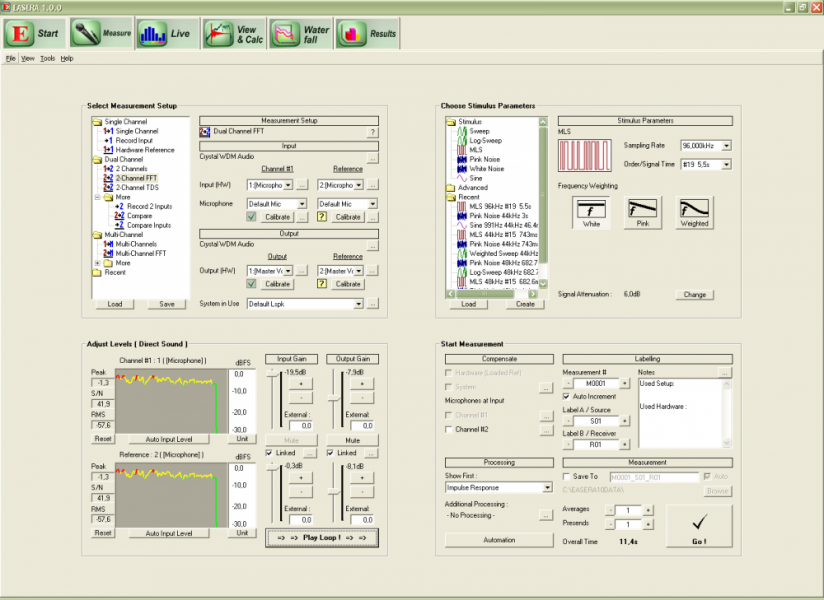Screen dimensions: 824x600
Task: Check the Channel #2 microphone compensation box
Action: click(x=449, y=429)
